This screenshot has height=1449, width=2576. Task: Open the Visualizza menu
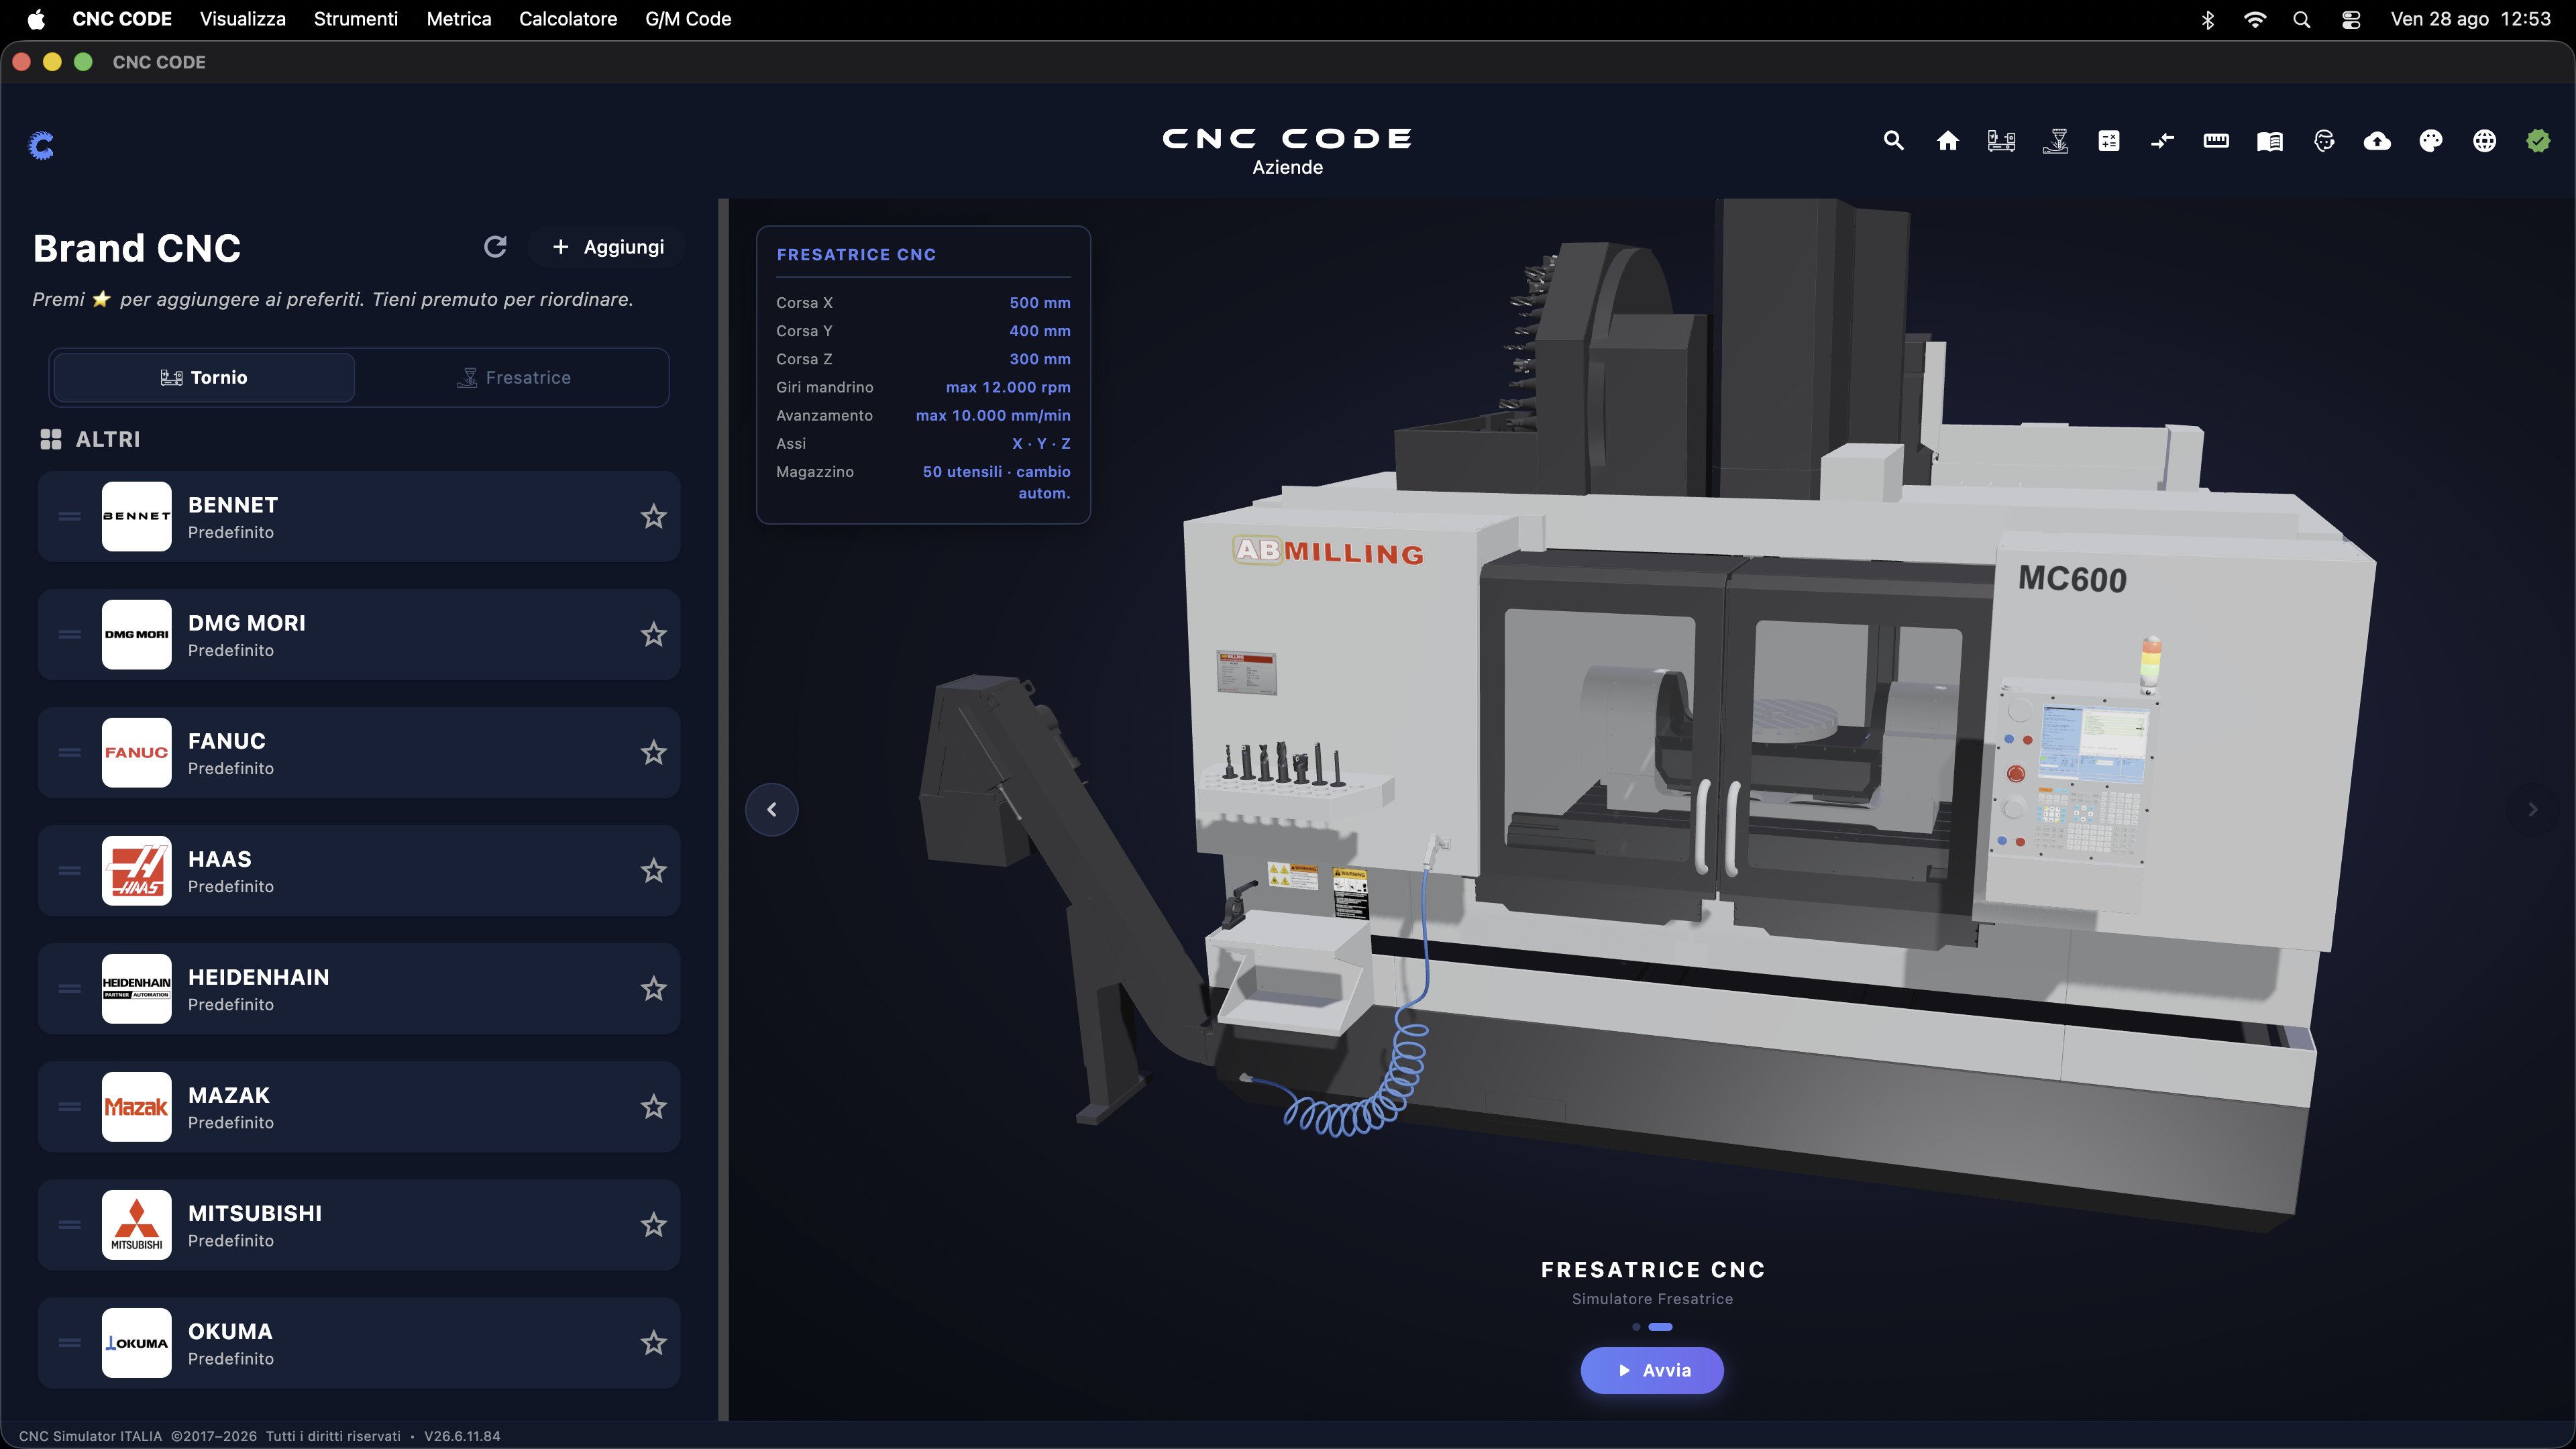[x=243, y=19]
